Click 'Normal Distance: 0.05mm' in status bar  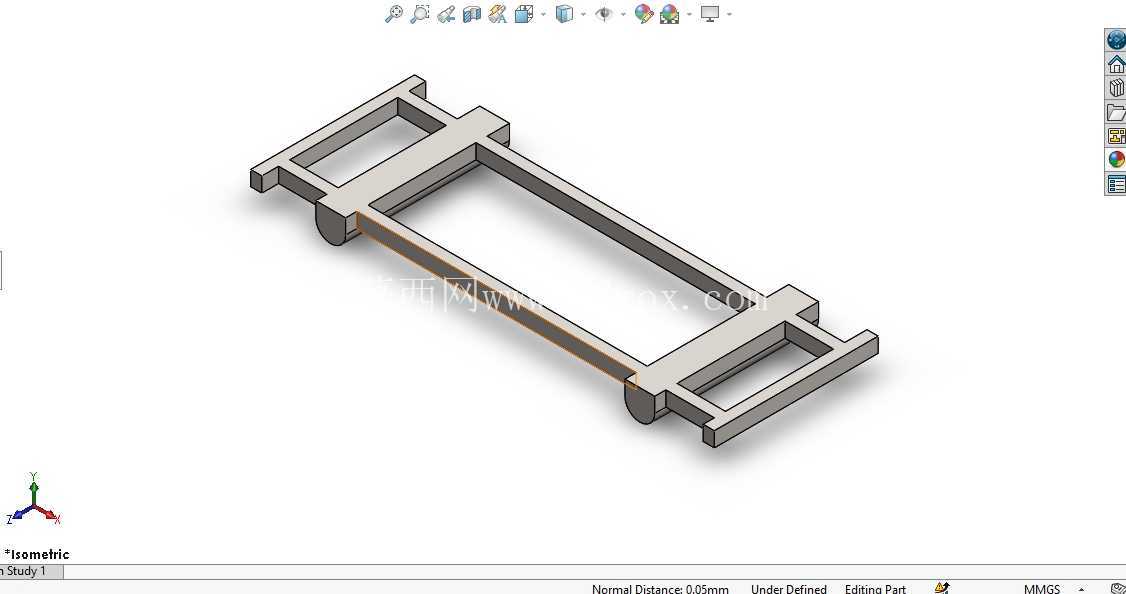tap(660, 589)
